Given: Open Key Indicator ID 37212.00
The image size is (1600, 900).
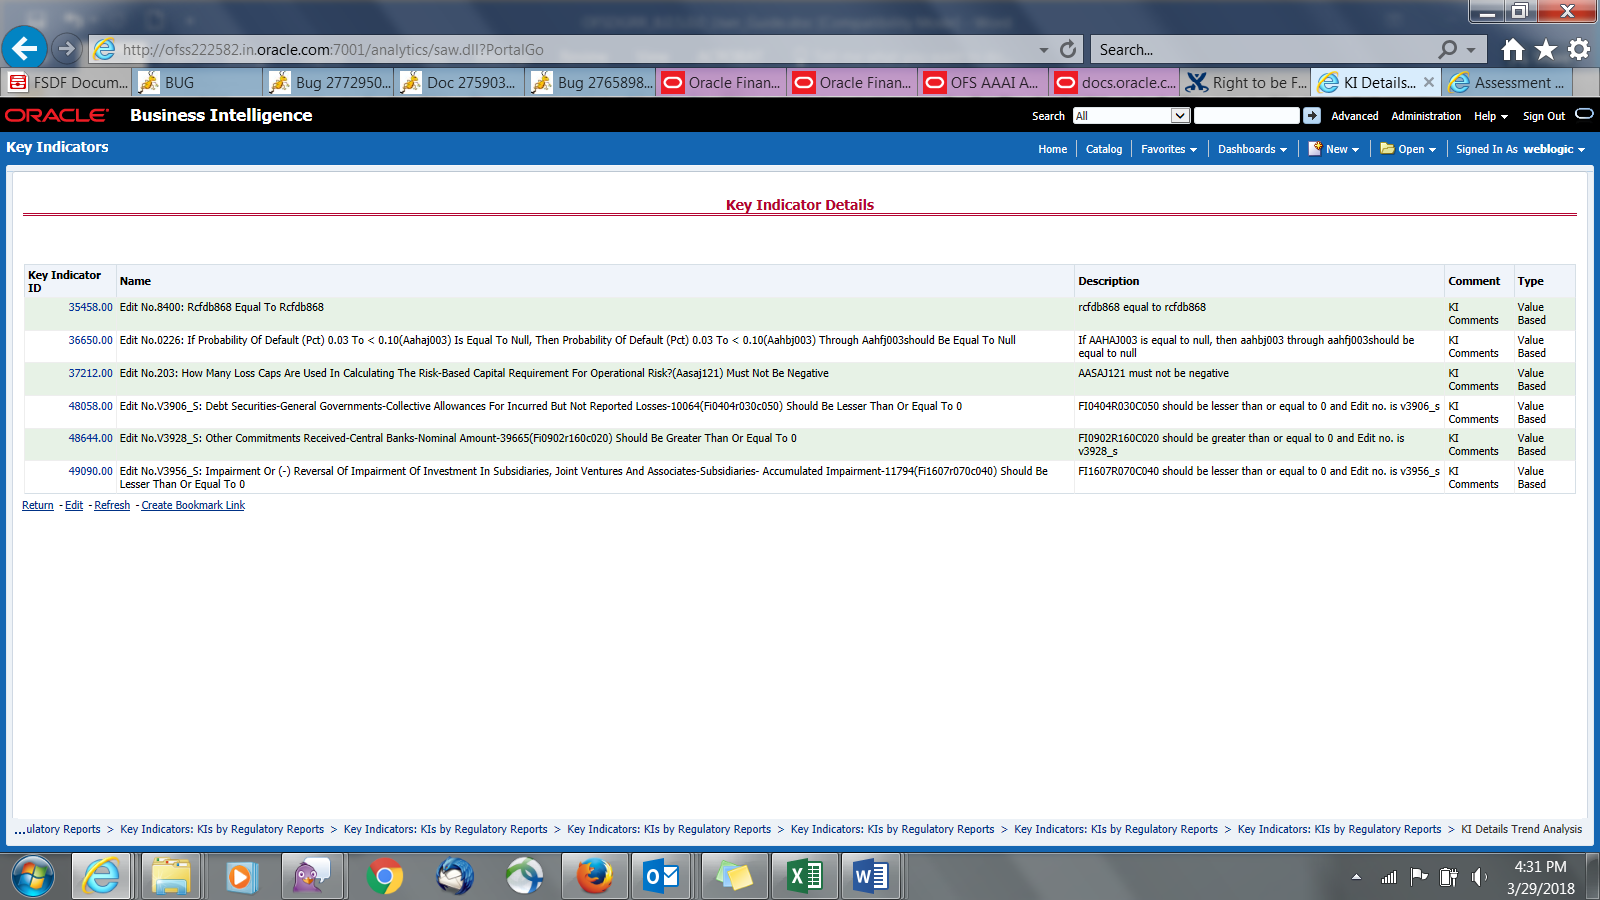Looking at the screenshot, I should click(x=90, y=373).
